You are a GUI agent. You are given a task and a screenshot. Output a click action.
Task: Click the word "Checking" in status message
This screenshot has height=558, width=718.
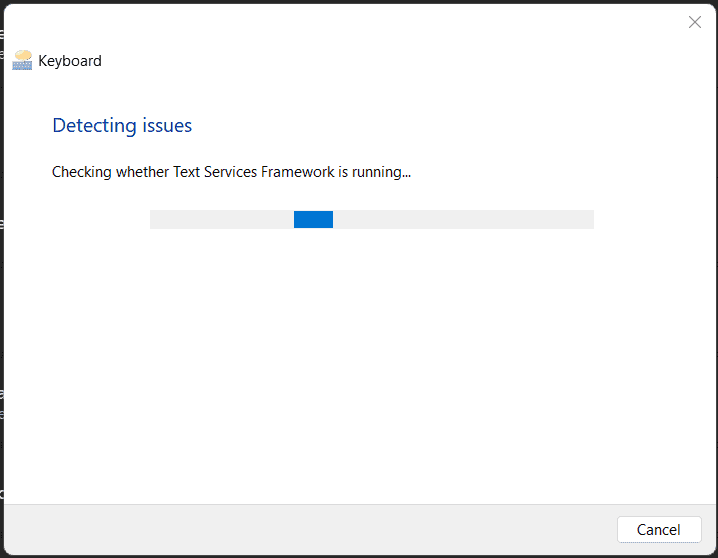(81, 172)
